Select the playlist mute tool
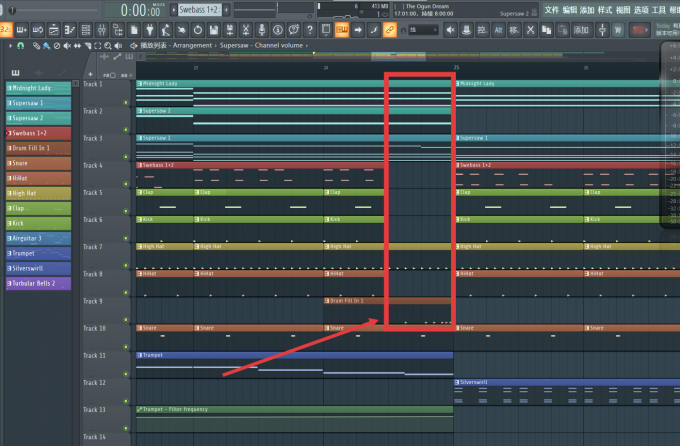 pos(67,46)
